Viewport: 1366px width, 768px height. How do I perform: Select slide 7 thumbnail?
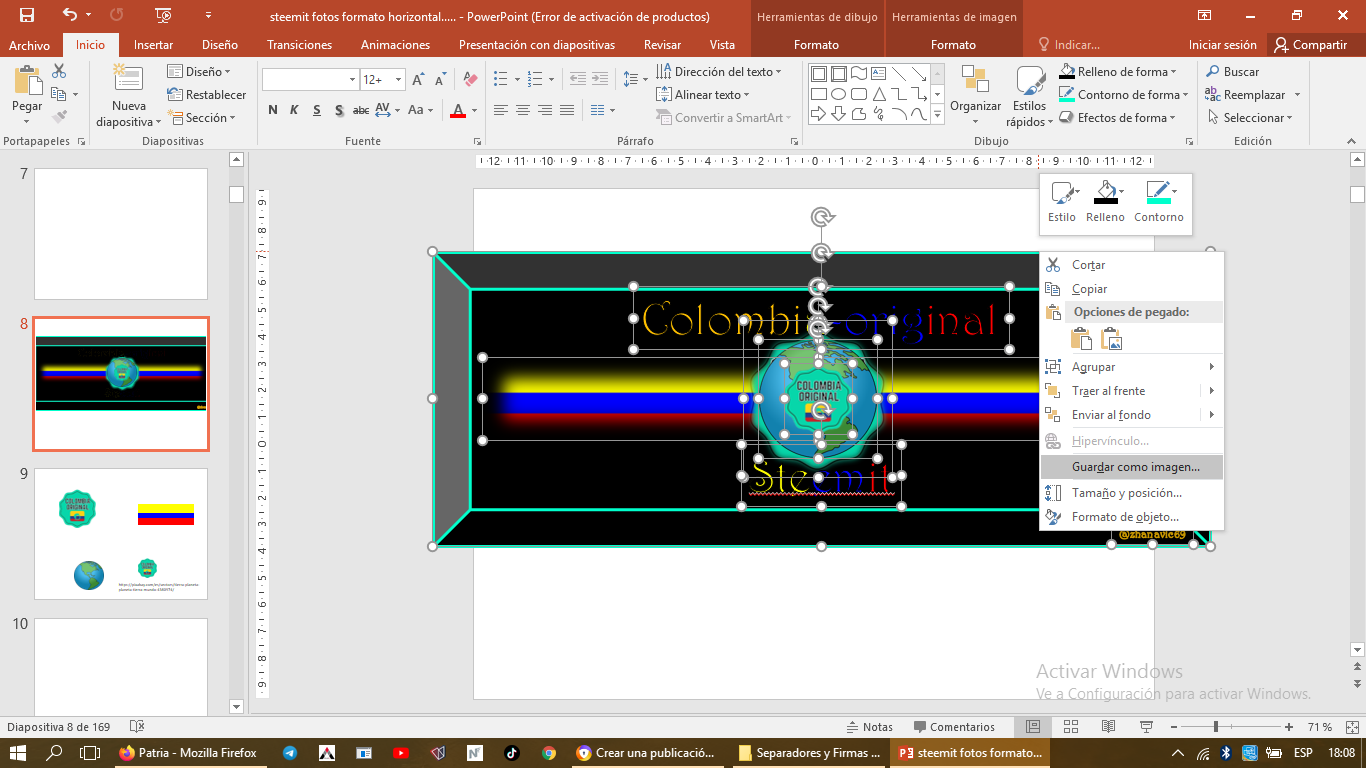tap(121, 234)
